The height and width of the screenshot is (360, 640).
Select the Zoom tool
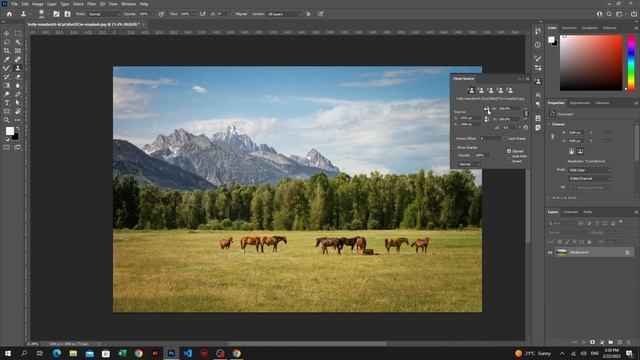point(7,120)
